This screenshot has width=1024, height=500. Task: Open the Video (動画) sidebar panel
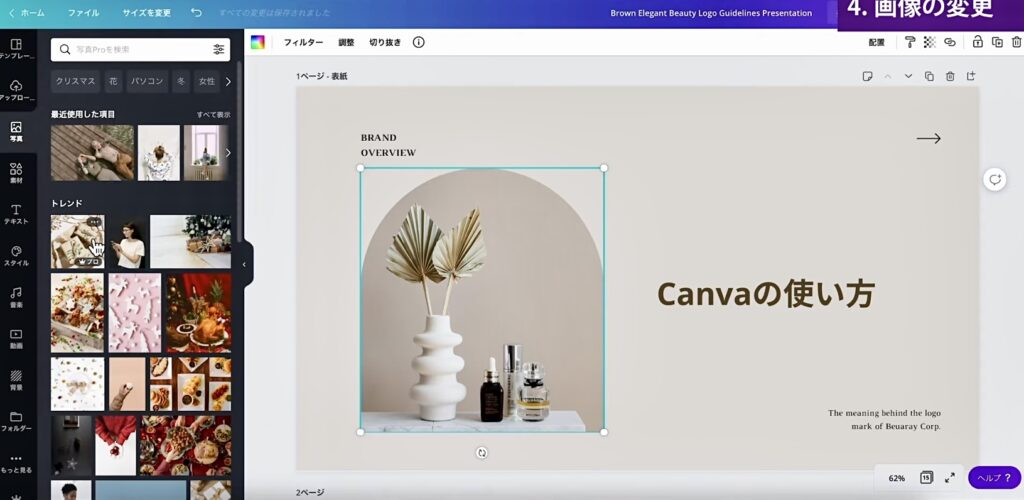click(16, 339)
